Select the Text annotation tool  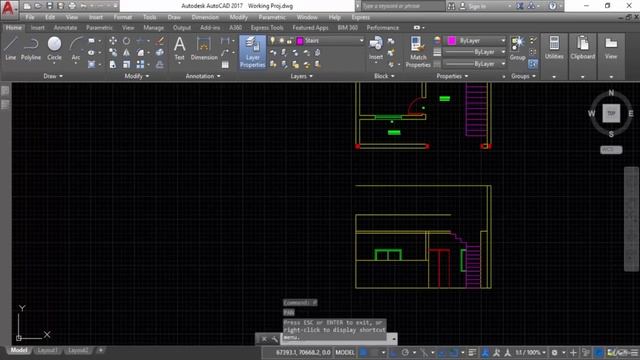pos(180,48)
